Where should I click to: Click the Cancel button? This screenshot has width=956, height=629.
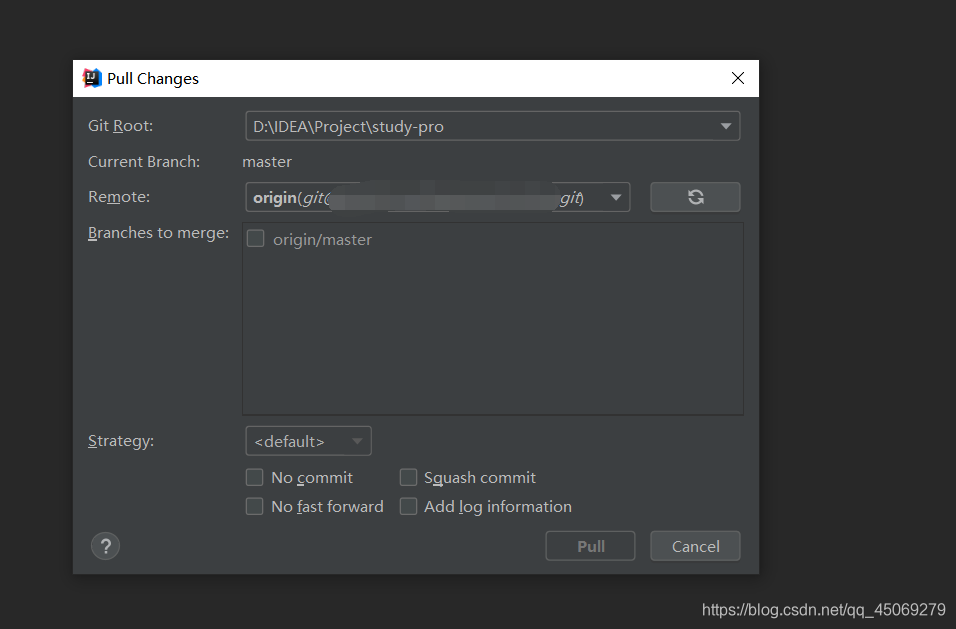695,546
